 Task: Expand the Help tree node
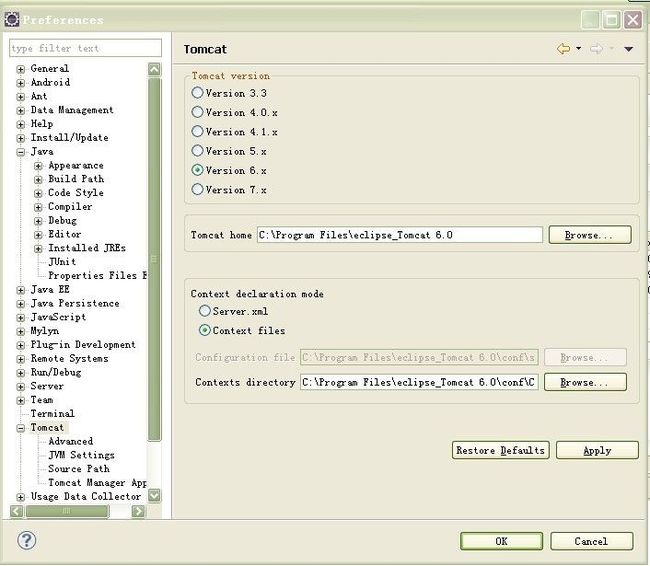click(x=20, y=124)
